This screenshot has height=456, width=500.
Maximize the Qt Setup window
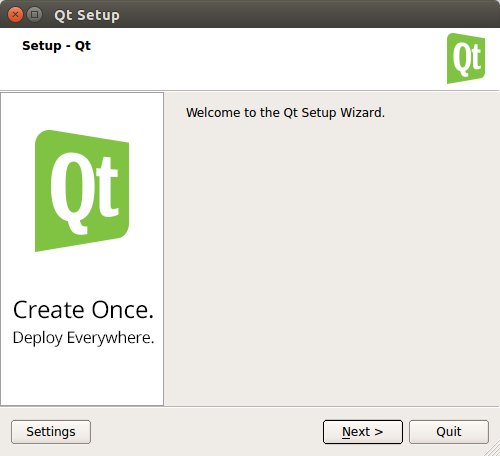34,15
